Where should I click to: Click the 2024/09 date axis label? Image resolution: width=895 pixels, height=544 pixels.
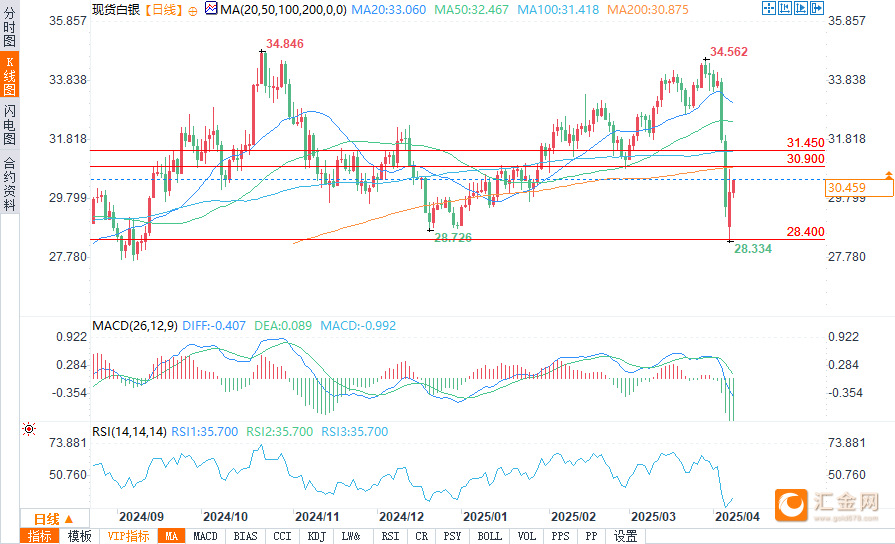tap(141, 517)
